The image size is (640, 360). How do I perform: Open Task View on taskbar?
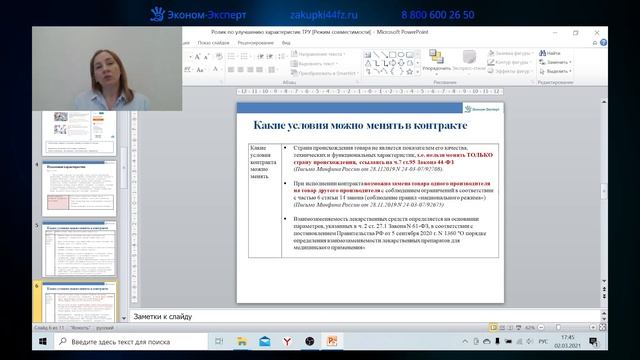point(219,341)
